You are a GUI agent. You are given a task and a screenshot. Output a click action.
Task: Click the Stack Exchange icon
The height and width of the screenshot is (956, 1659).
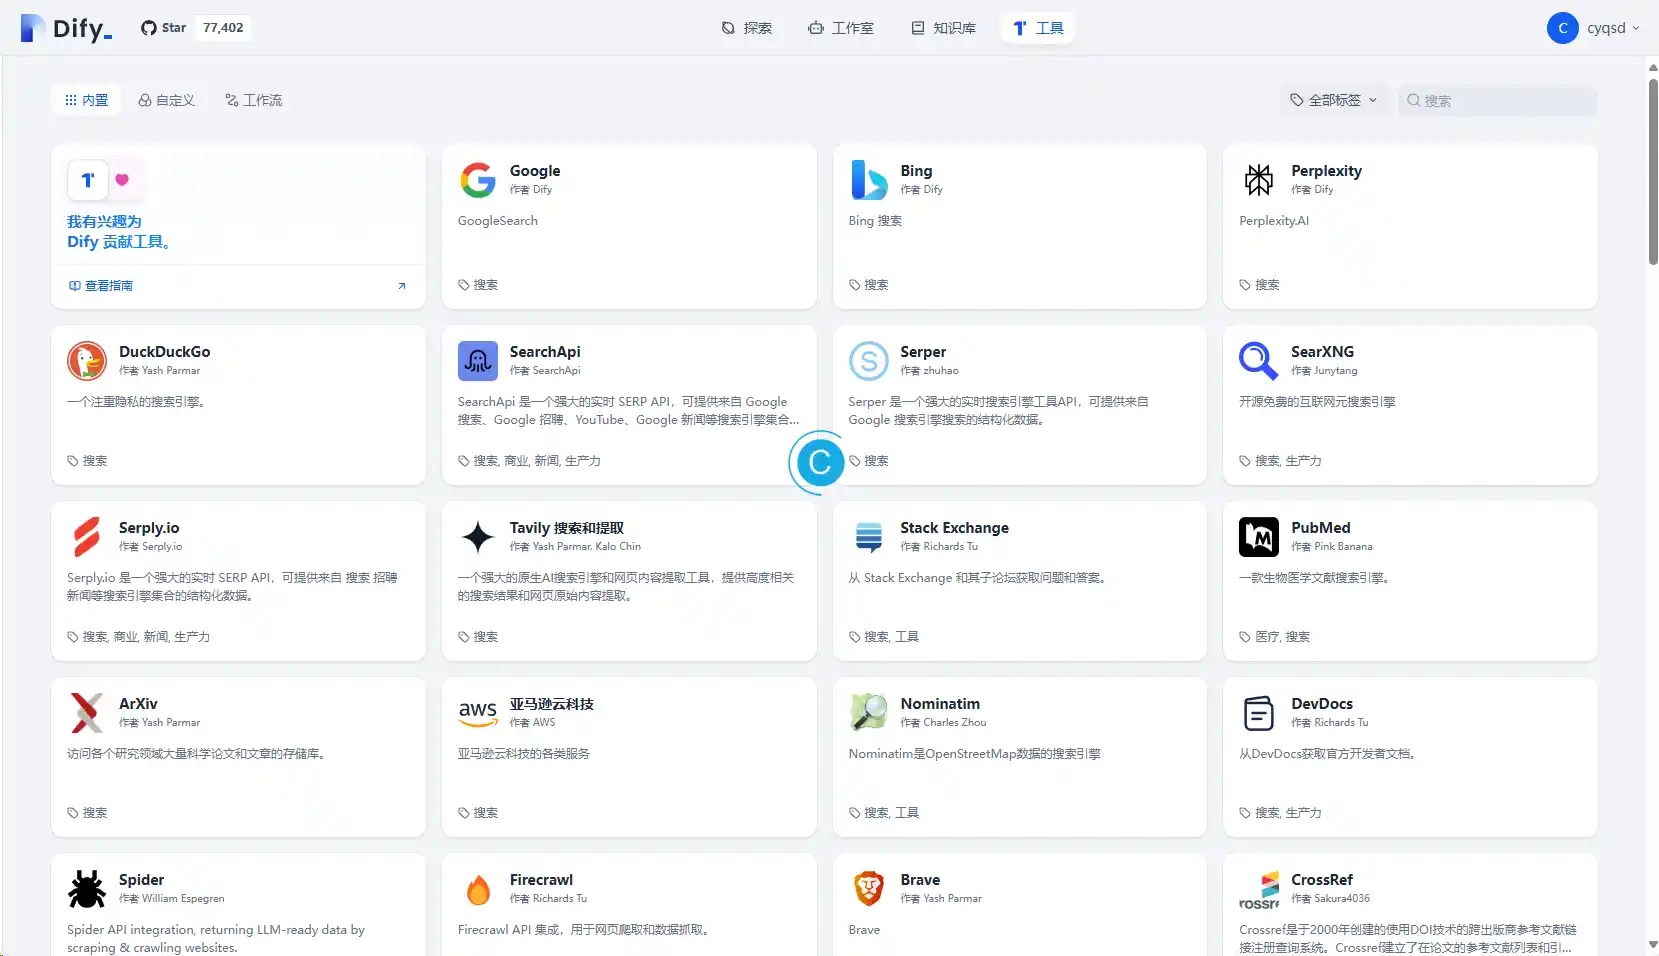pos(869,537)
